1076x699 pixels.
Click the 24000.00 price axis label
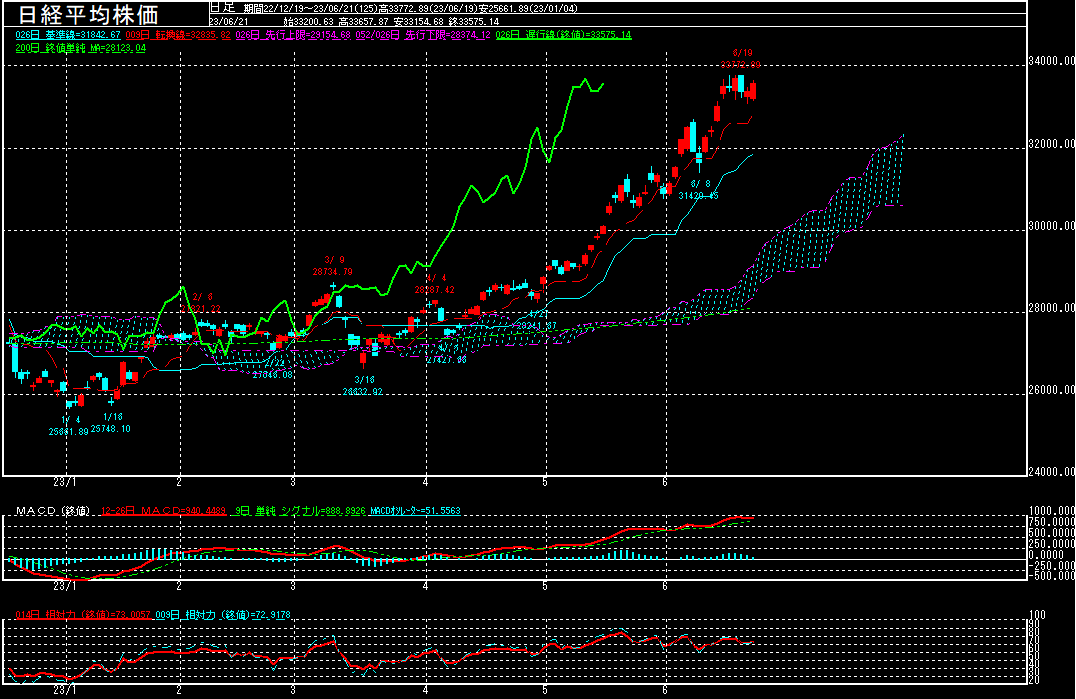click(1051, 472)
